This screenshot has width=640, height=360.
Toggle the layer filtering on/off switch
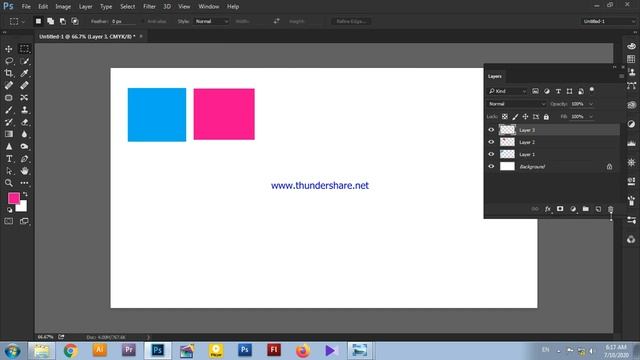coord(592,90)
